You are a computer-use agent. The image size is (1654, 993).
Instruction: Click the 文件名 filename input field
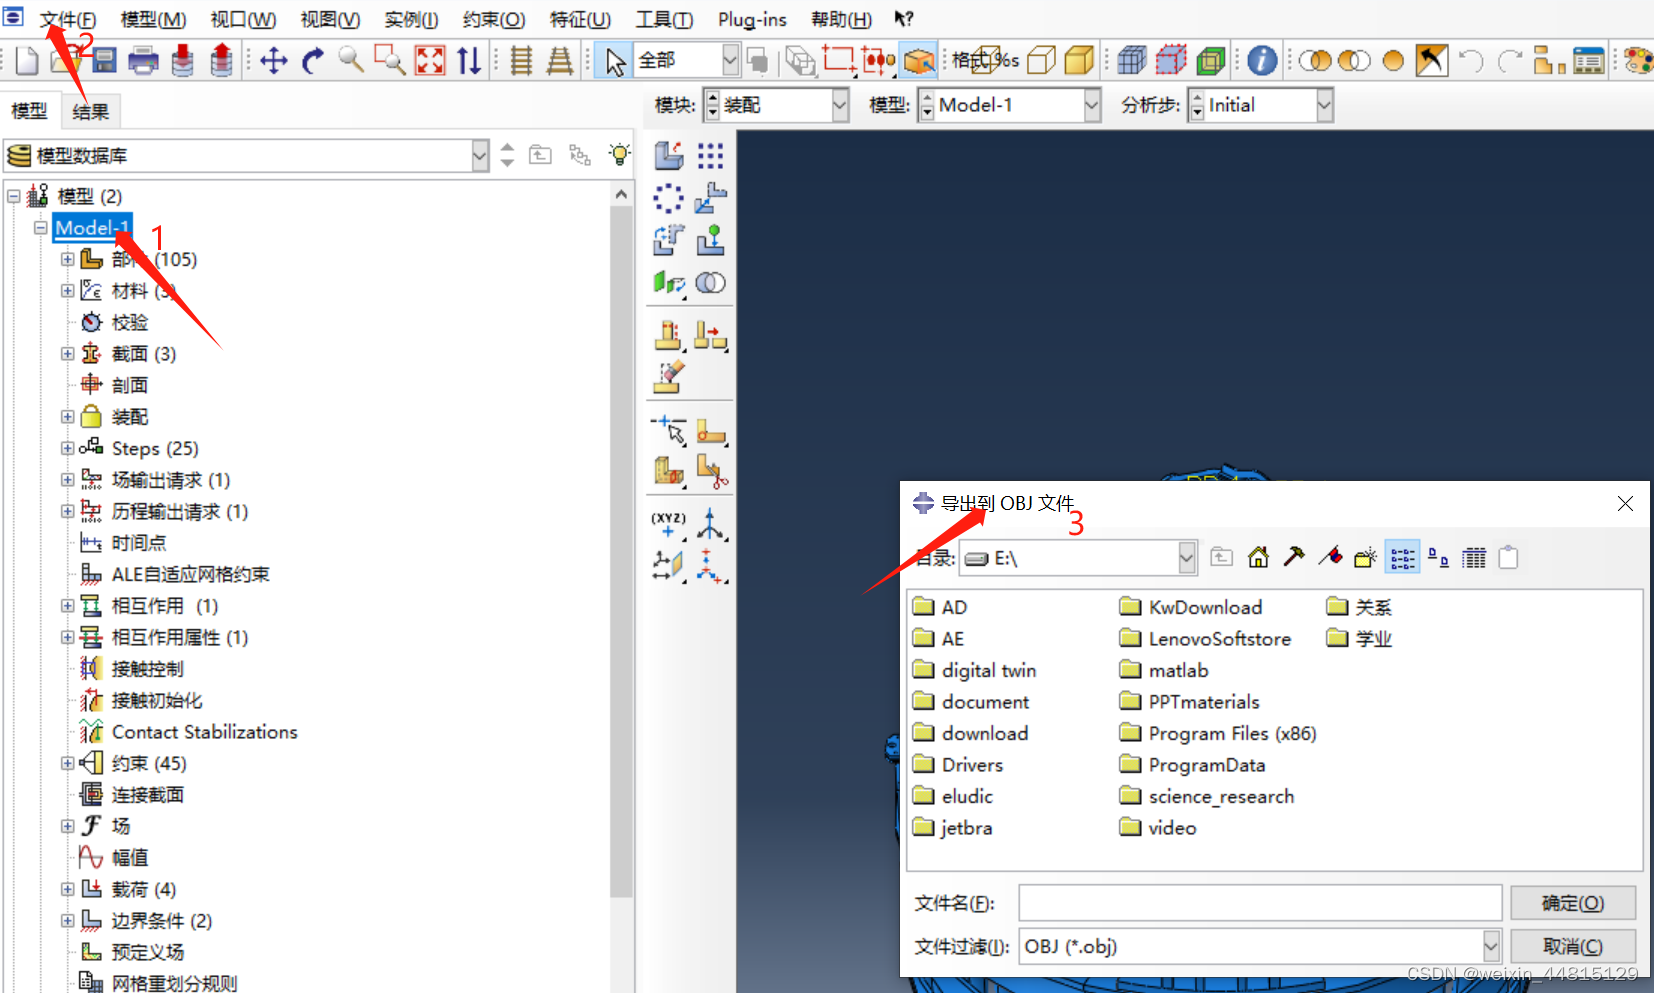point(1259,903)
